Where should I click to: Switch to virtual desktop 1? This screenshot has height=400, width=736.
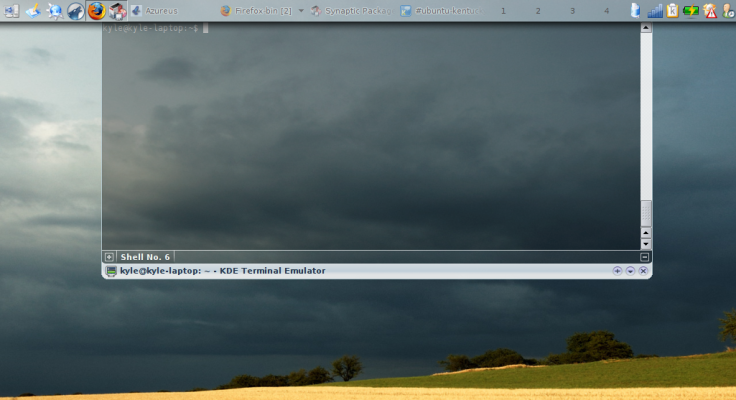[502, 11]
